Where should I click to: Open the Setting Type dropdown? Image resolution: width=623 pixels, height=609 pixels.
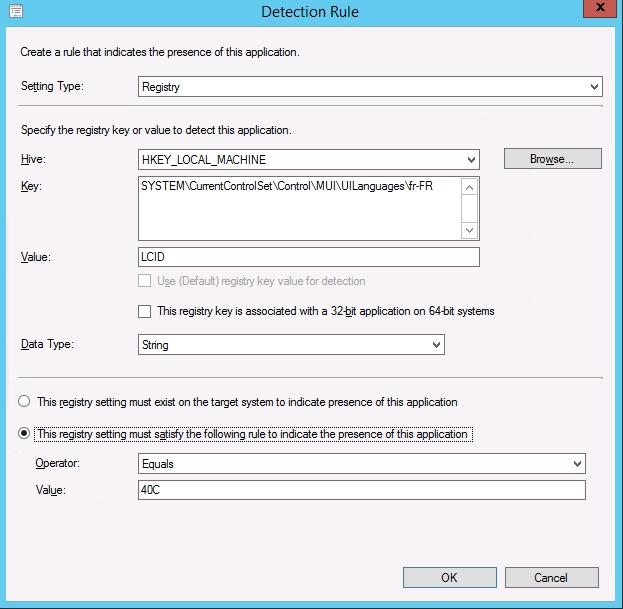pos(370,87)
